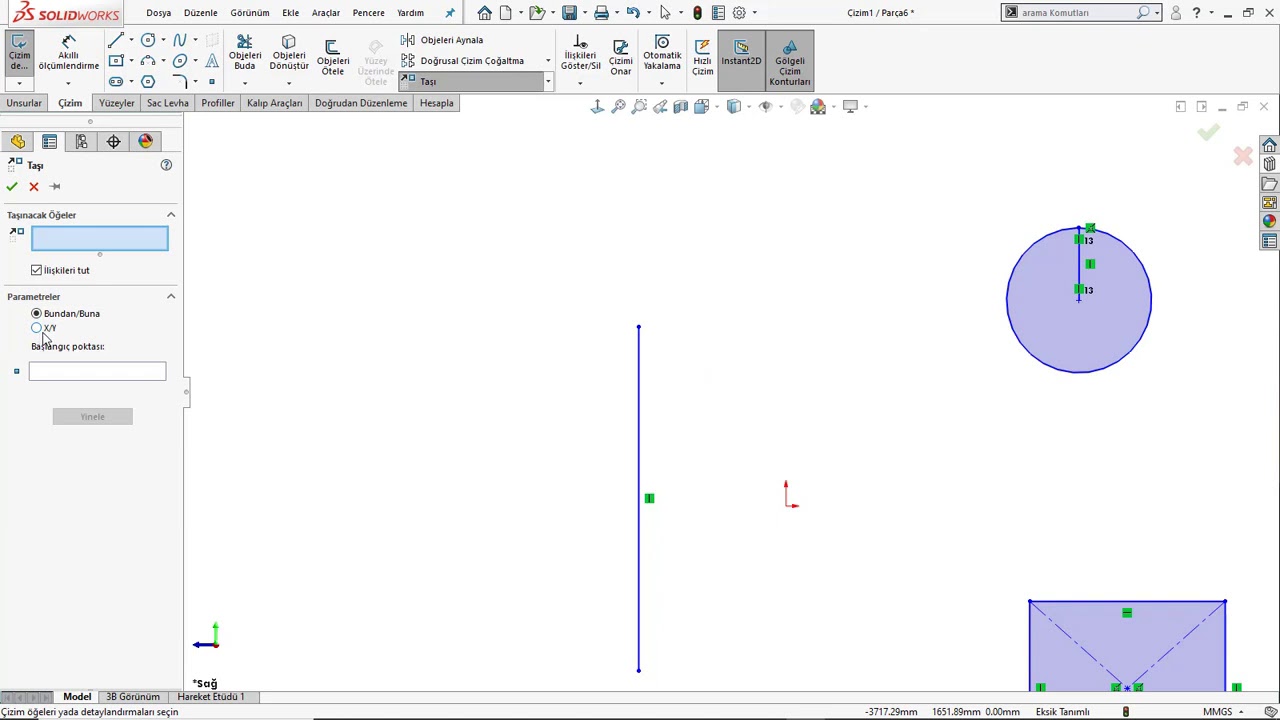Select the Line sketch tool
The height and width of the screenshot is (720, 1280).
click(x=116, y=40)
